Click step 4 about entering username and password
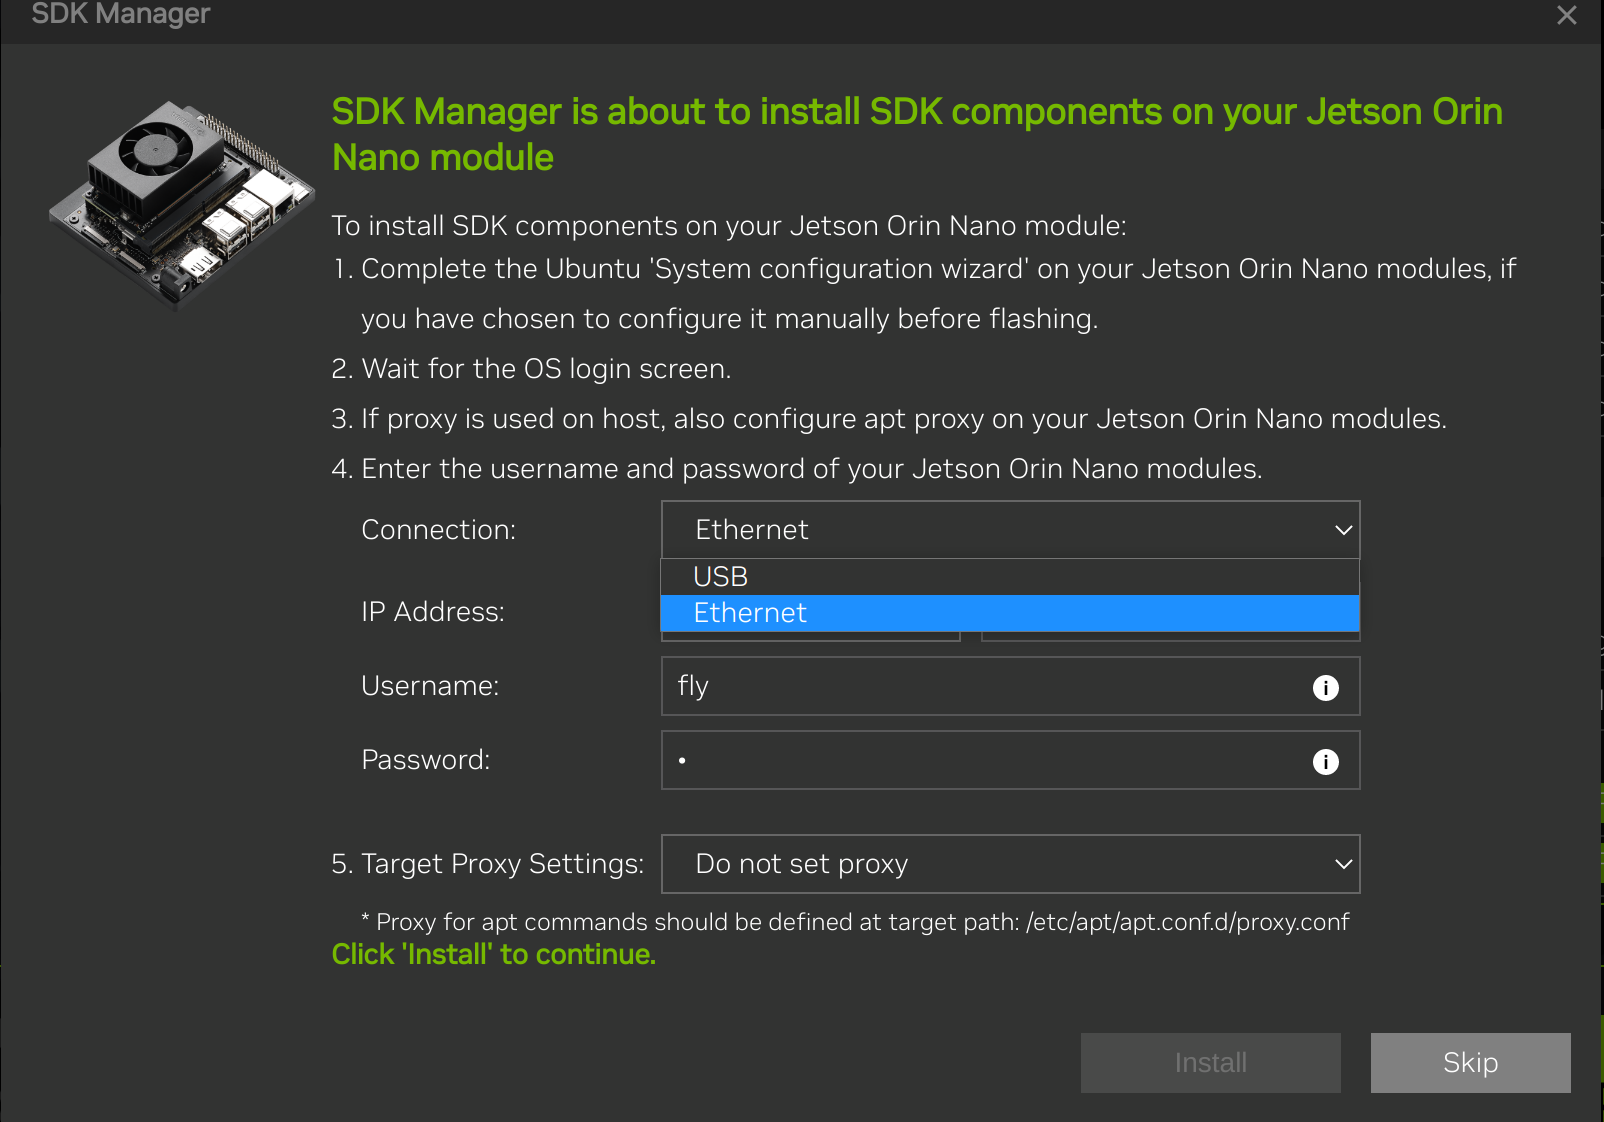The width and height of the screenshot is (1604, 1122). point(796,469)
